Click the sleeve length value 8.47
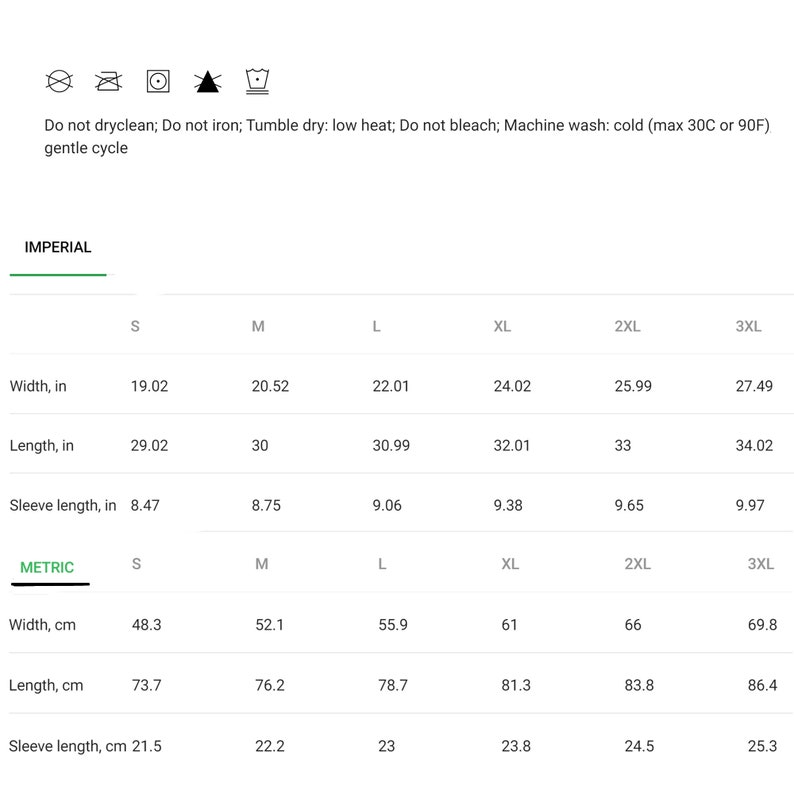794x794 pixels. (x=145, y=505)
